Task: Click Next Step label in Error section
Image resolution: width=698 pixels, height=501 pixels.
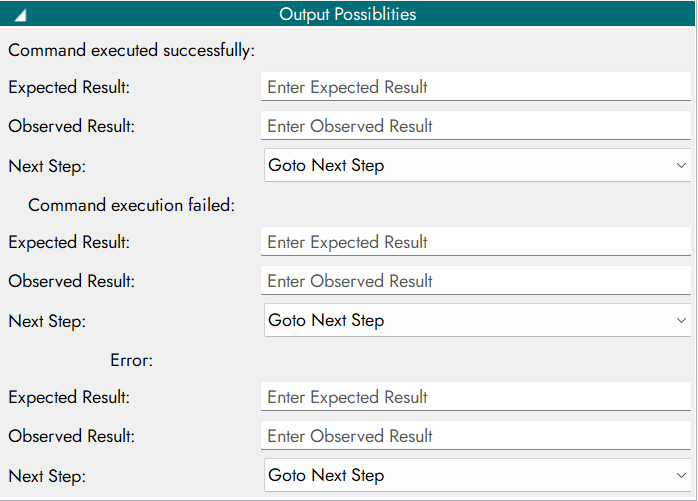Action: pyautogui.click(x=47, y=476)
